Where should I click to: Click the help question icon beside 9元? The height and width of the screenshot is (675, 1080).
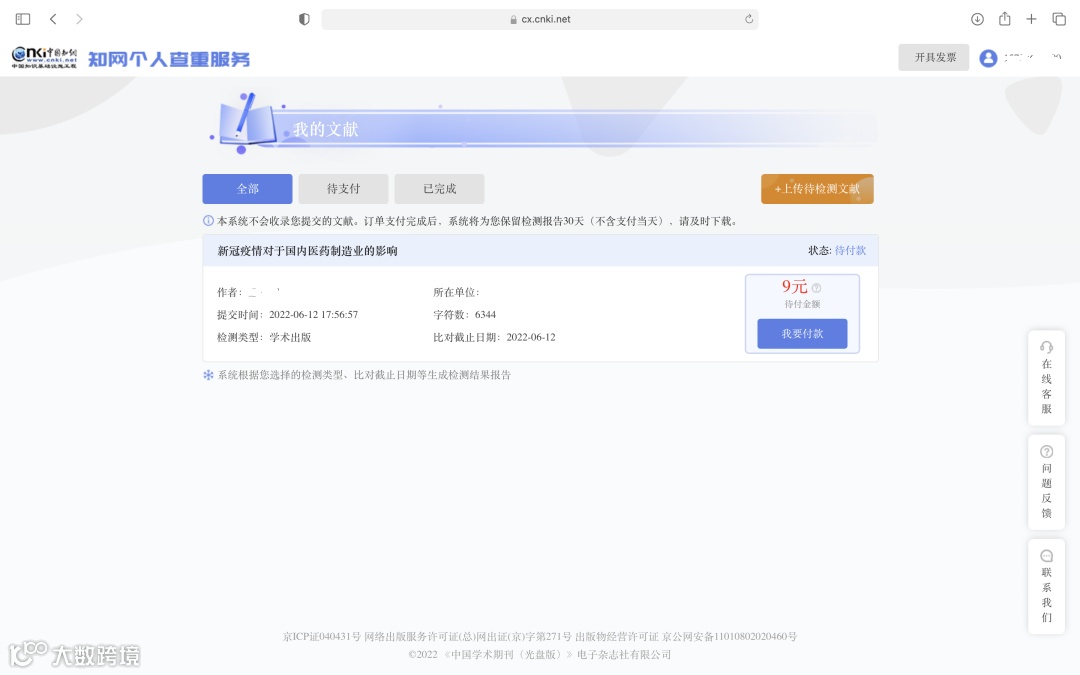(816, 288)
